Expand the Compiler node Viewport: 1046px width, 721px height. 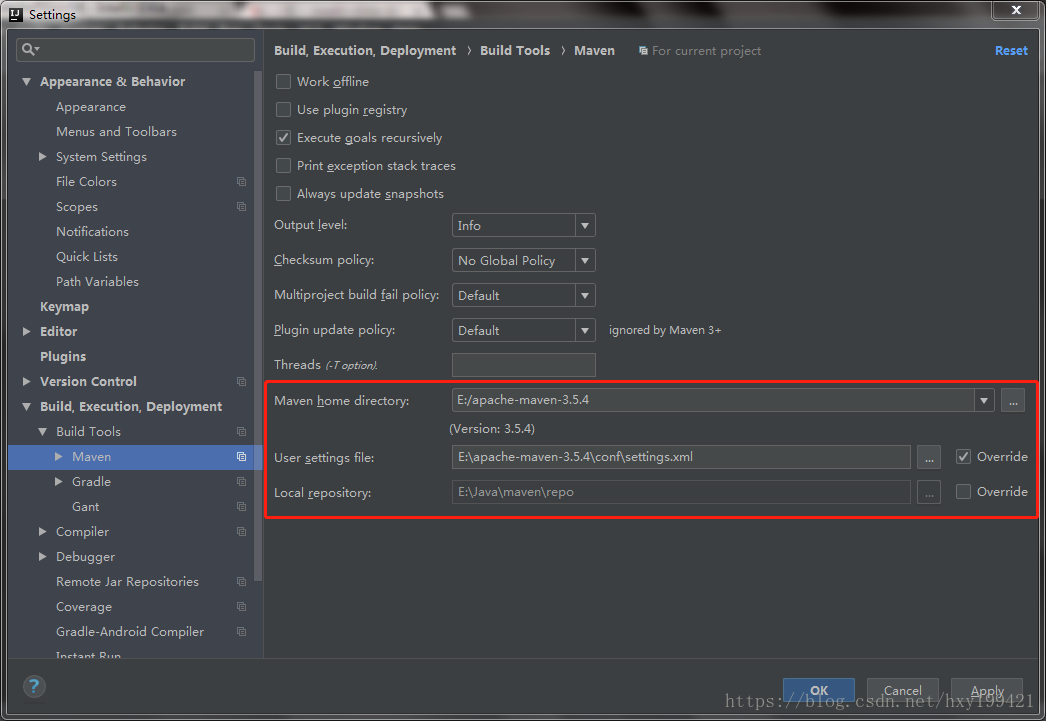(43, 532)
